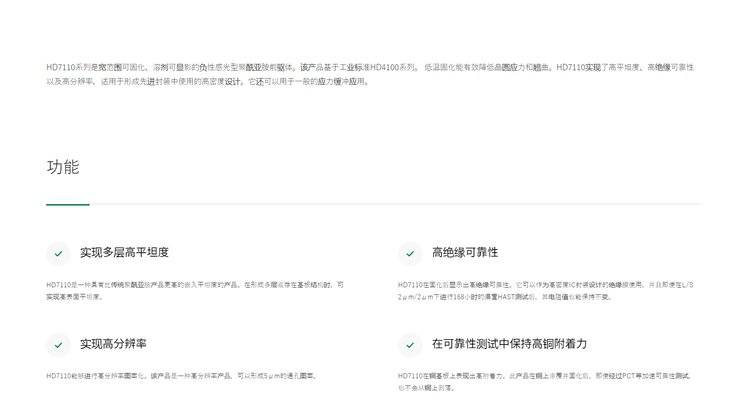The image size is (750, 404).
Task: Click the description under 在可靠性测试中保持高铜附着力
Action: tap(544, 382)
